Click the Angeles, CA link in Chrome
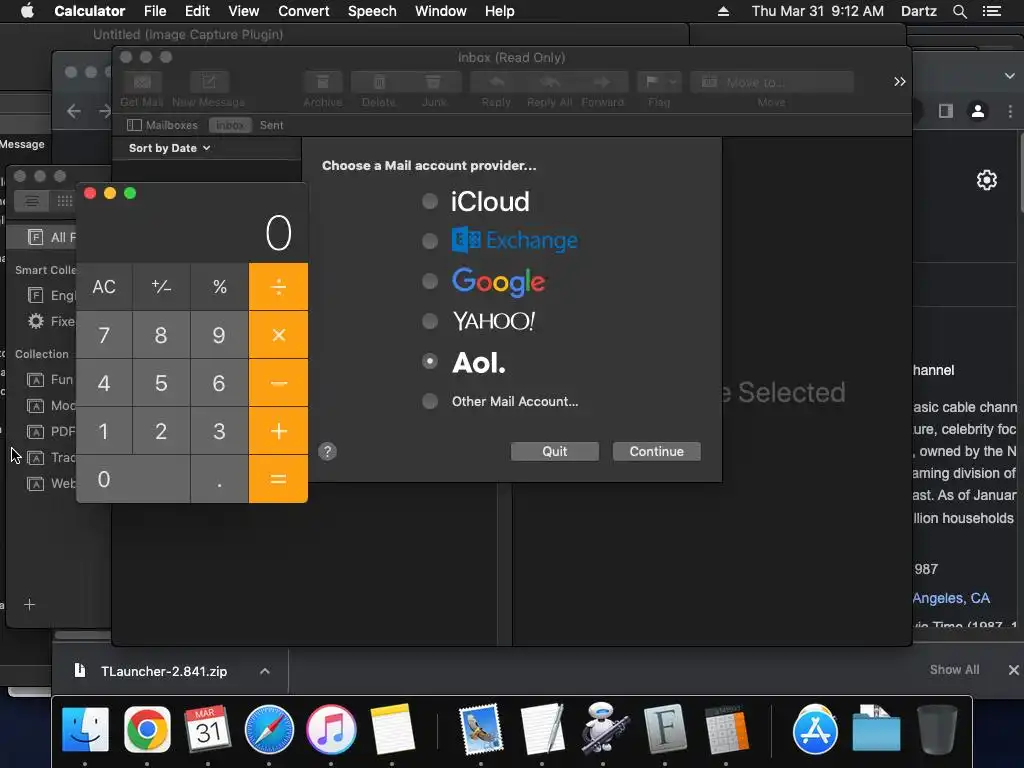Screen dimensions: 1024x768 click(951, 598)
